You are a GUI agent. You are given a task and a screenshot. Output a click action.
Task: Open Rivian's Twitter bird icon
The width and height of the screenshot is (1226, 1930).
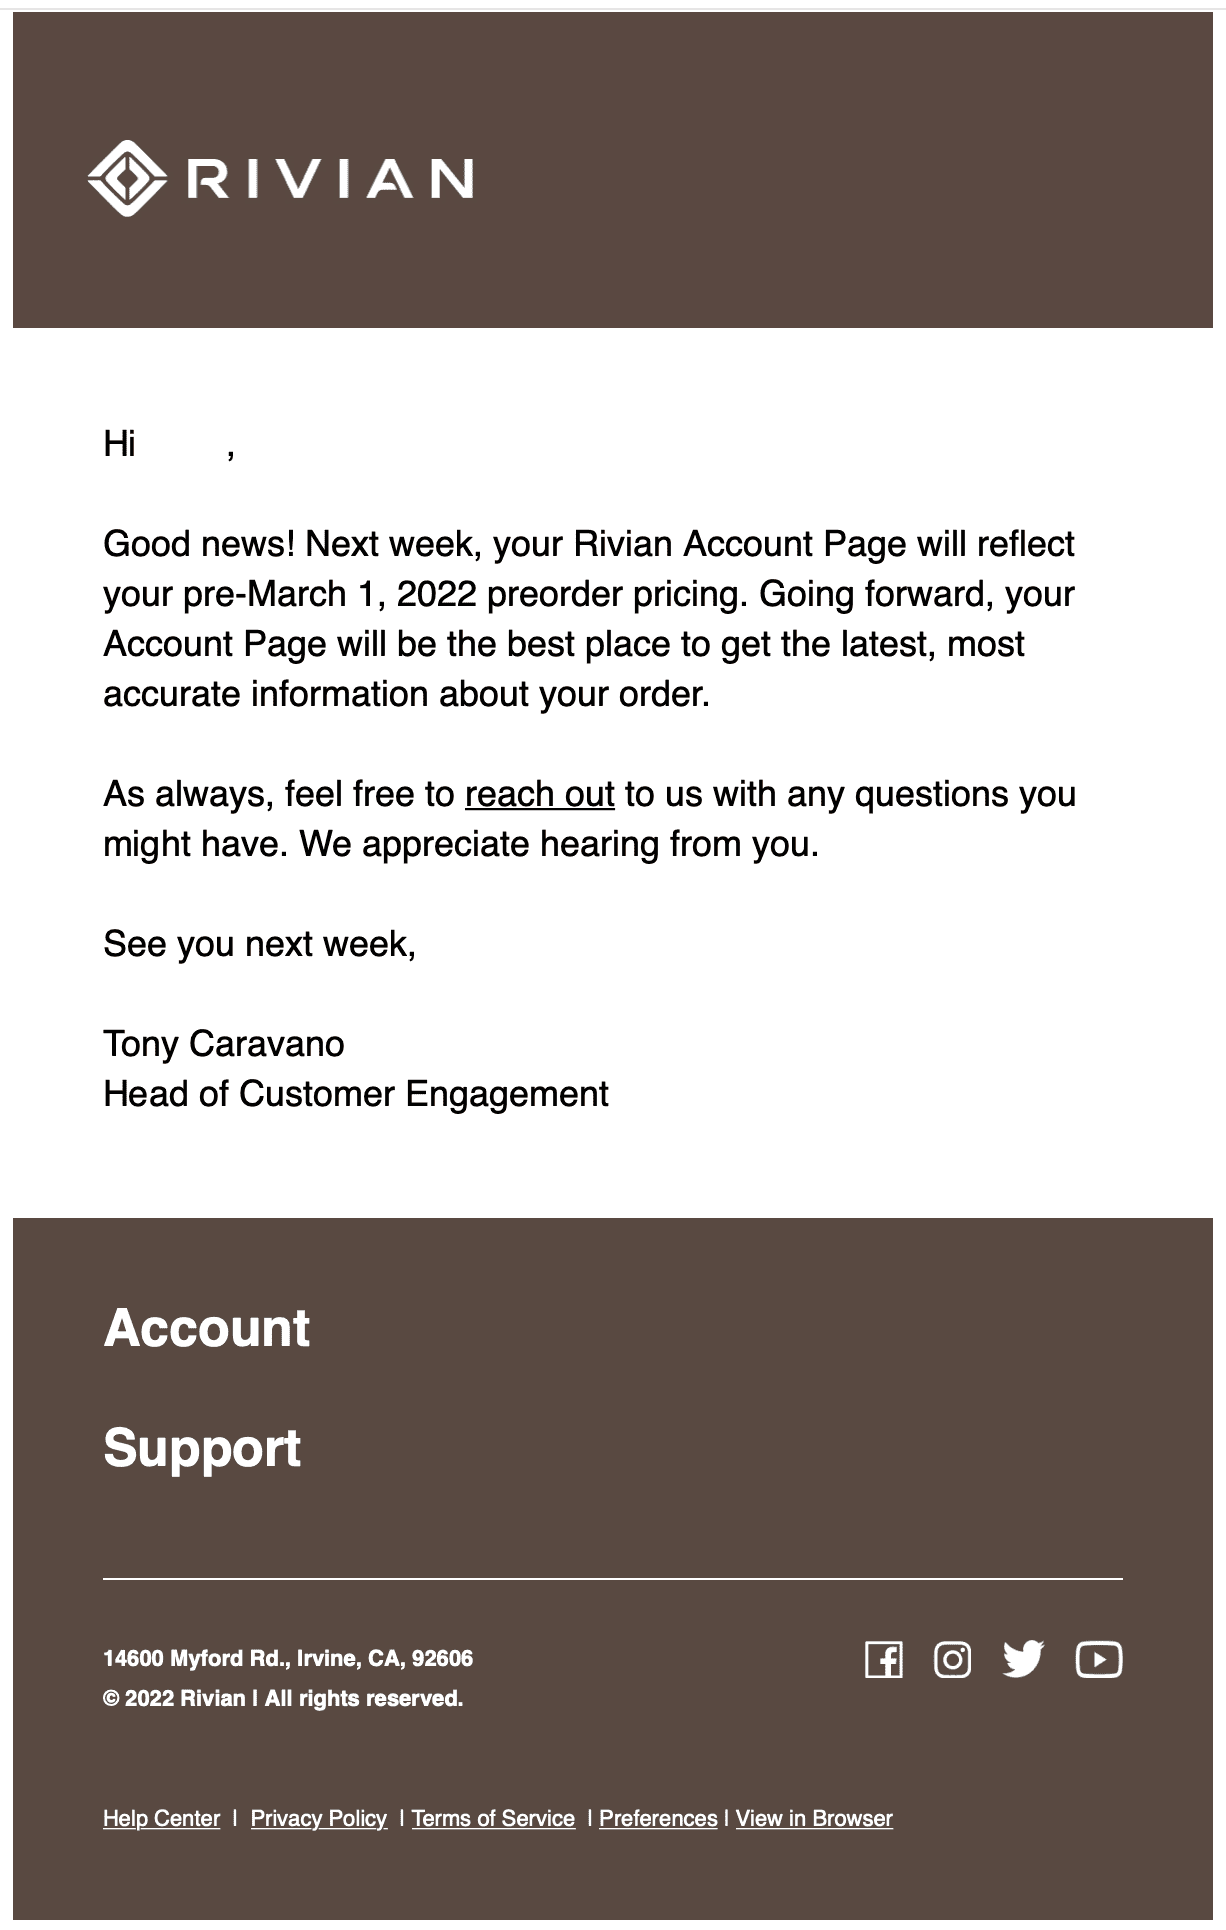(1023, 1660)
